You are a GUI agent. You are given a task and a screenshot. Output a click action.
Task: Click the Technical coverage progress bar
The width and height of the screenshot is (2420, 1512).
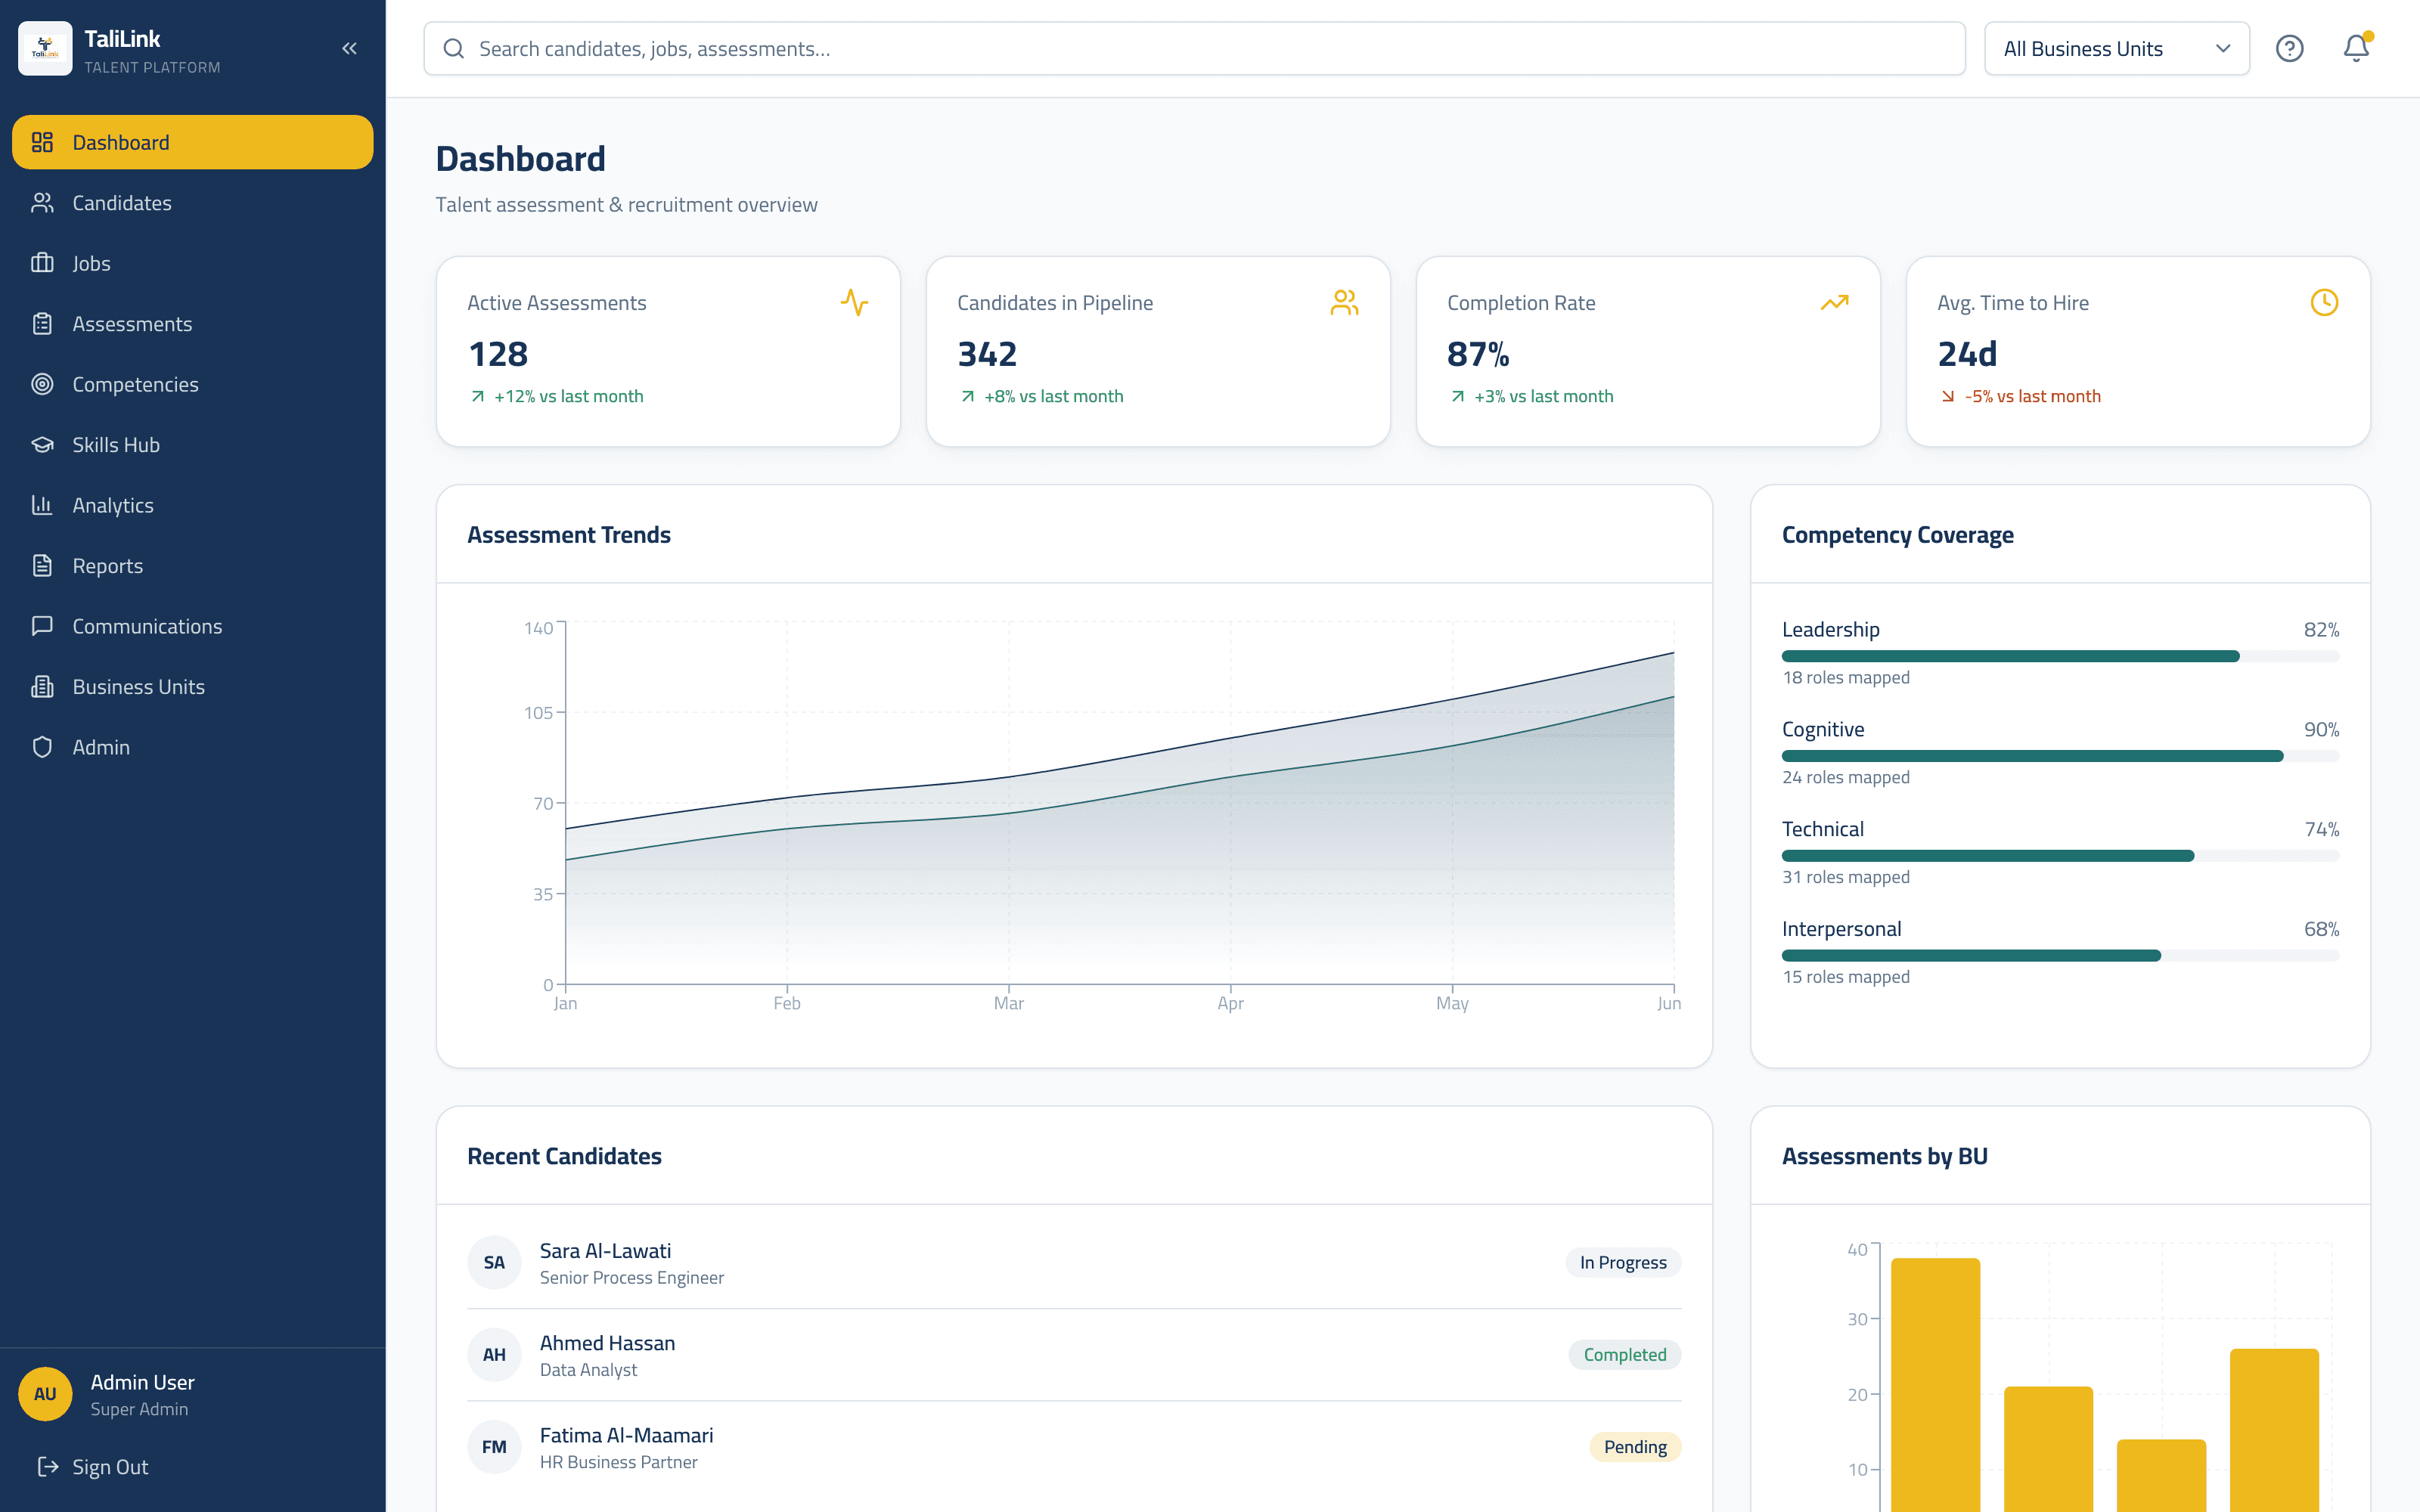pos(2060,856)
